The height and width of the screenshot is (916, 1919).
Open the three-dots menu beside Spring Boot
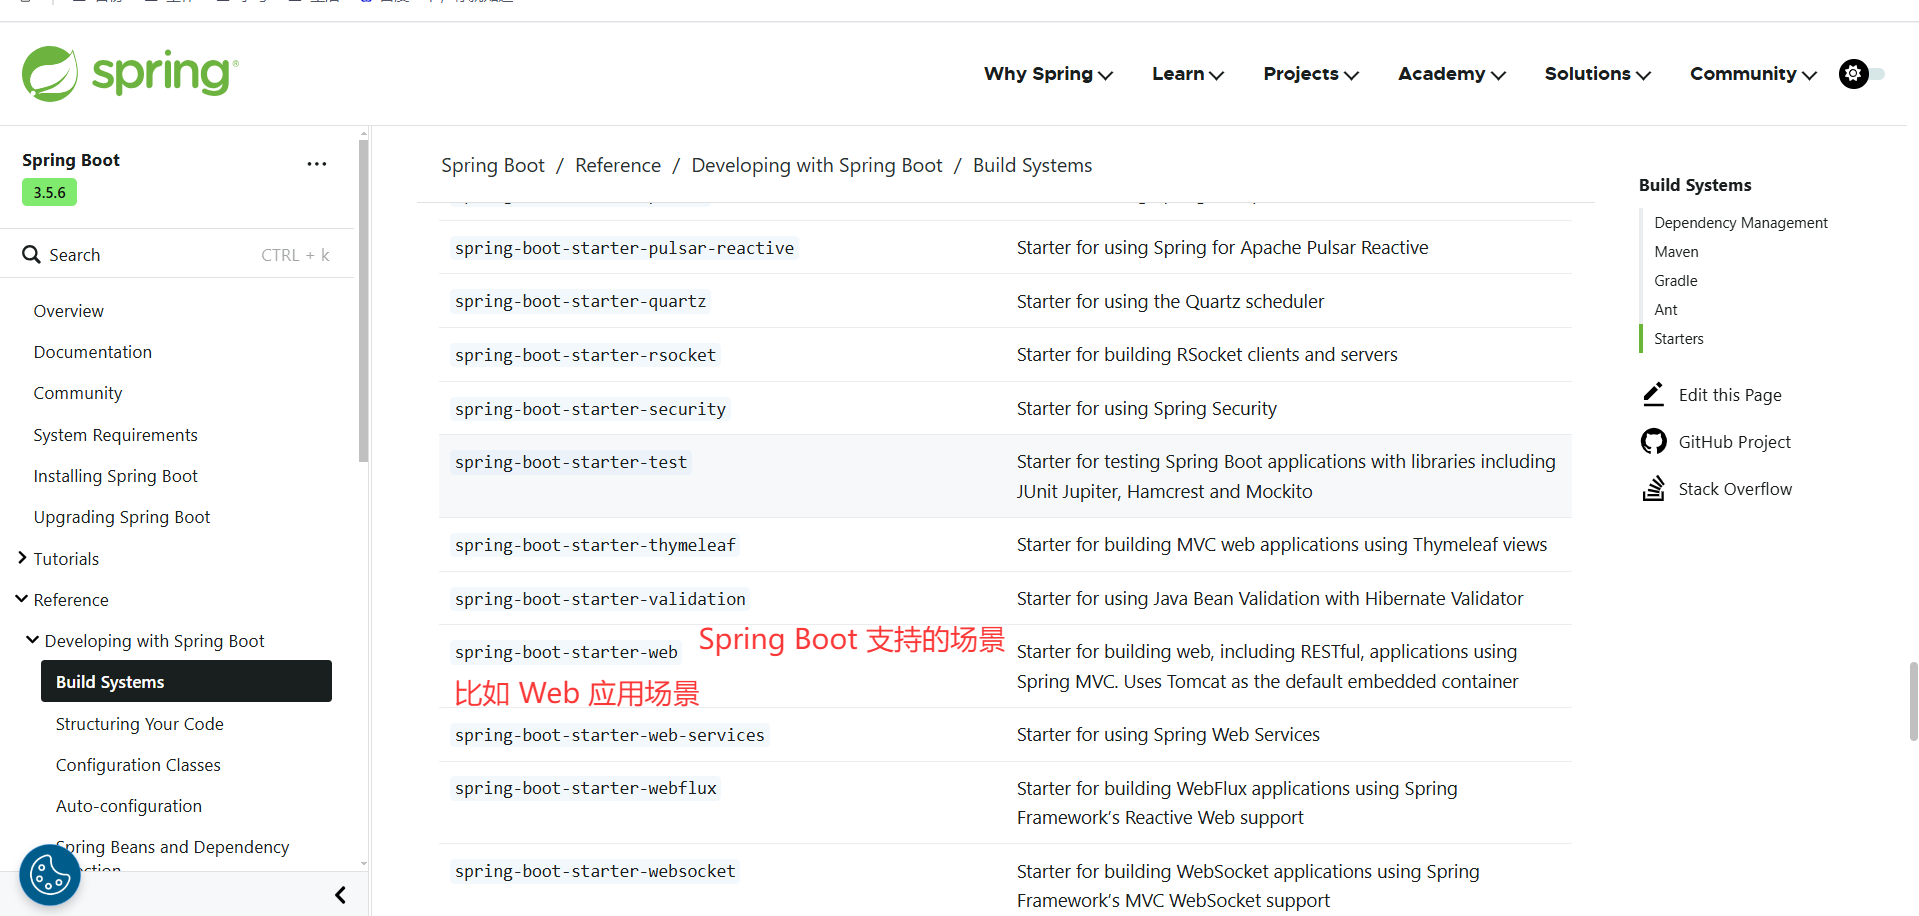tap(317, 164)
